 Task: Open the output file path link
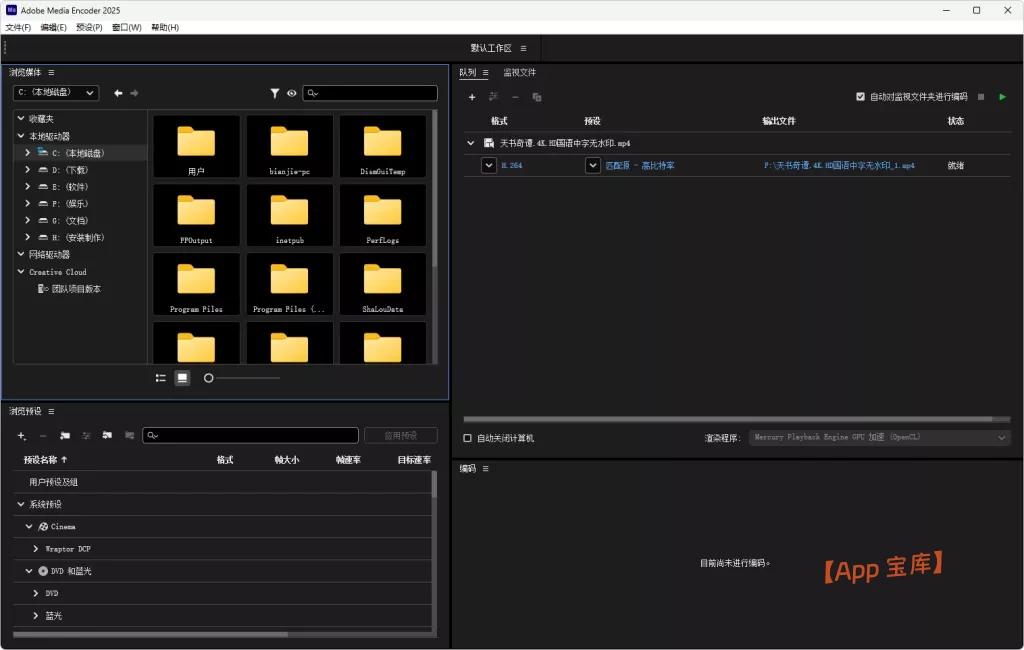coord(838,165)
